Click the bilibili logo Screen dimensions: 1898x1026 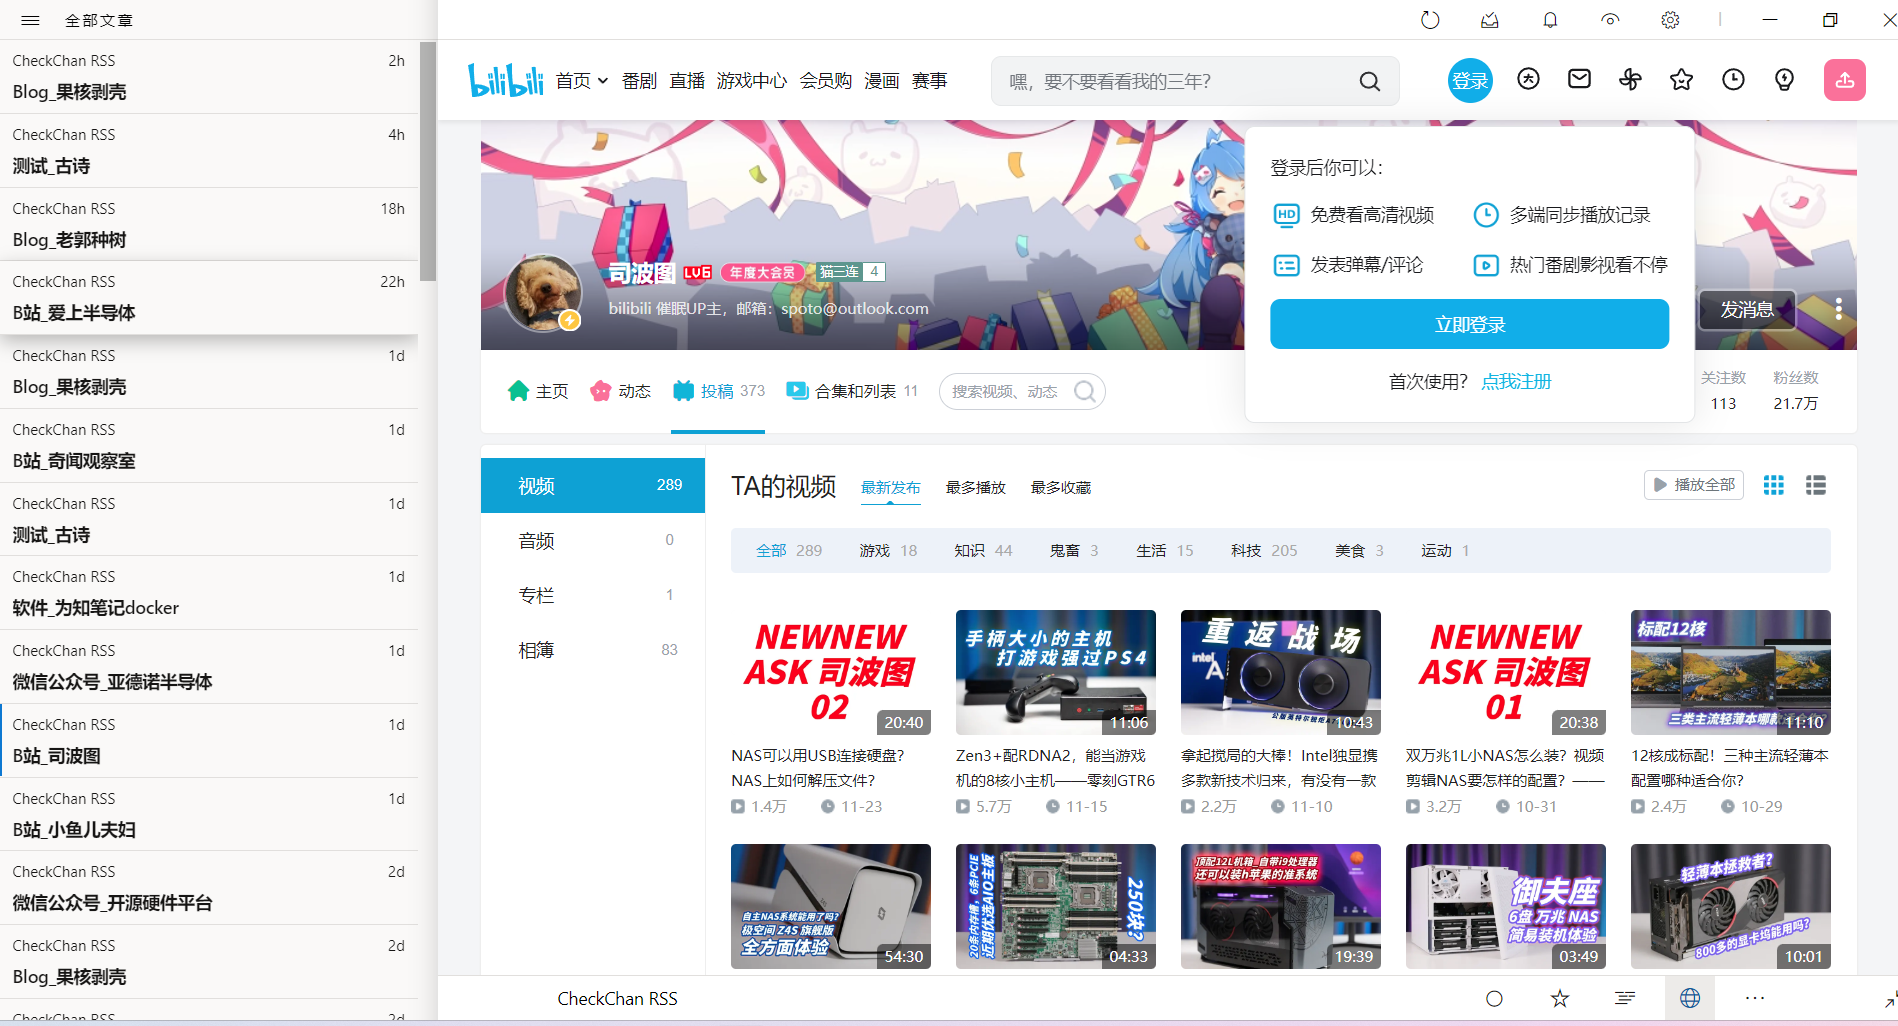click(506, 80)
